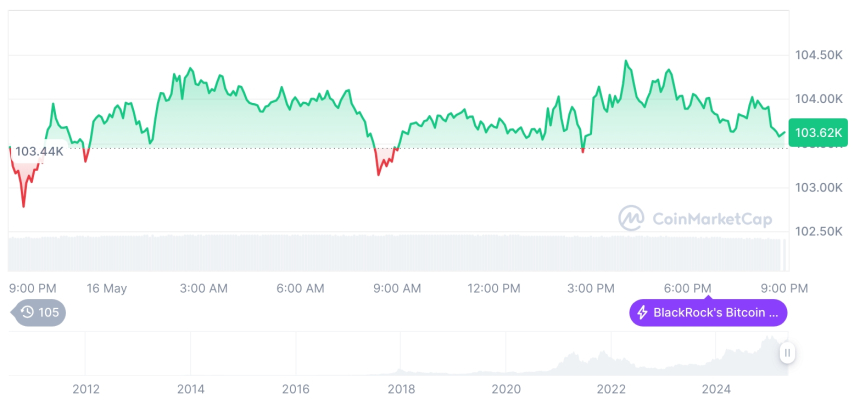Jump to 2018 in the history navigator
The image size is (860, 401).
401,388
